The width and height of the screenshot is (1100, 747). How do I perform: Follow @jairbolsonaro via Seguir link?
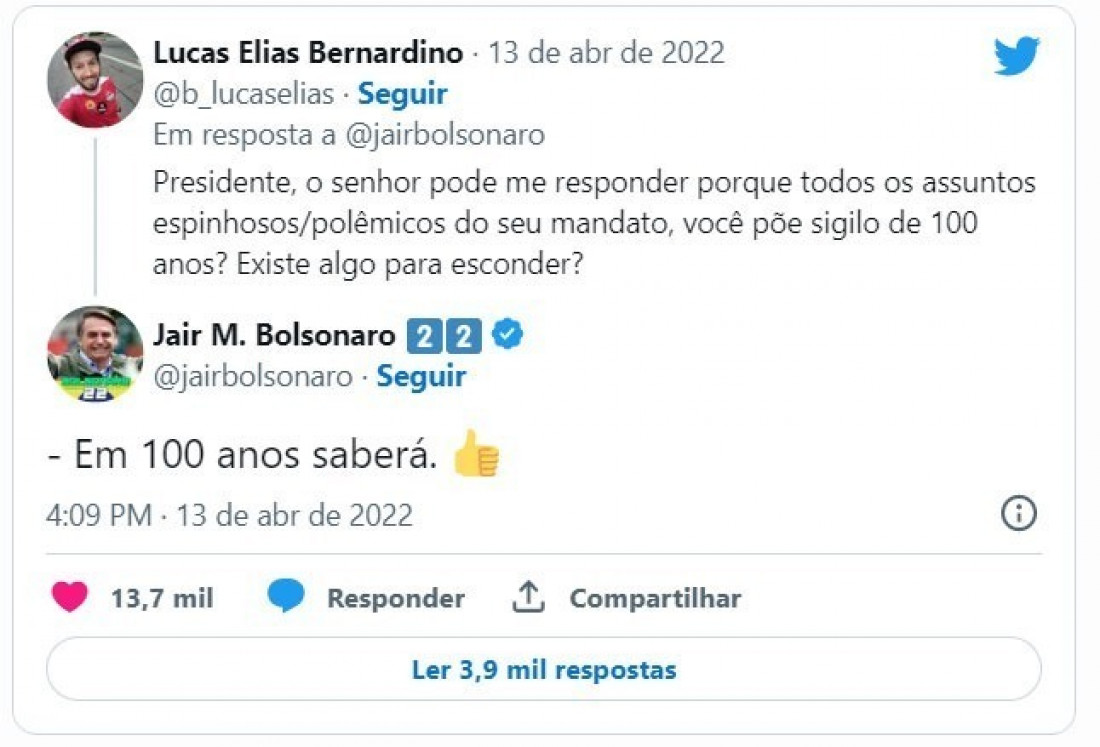pyautogui.click(x=421, y=376)
